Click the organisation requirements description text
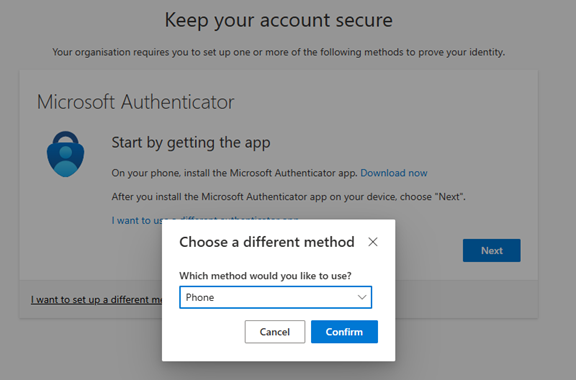Screen dimensions: 576x380 tap(278, 52)
